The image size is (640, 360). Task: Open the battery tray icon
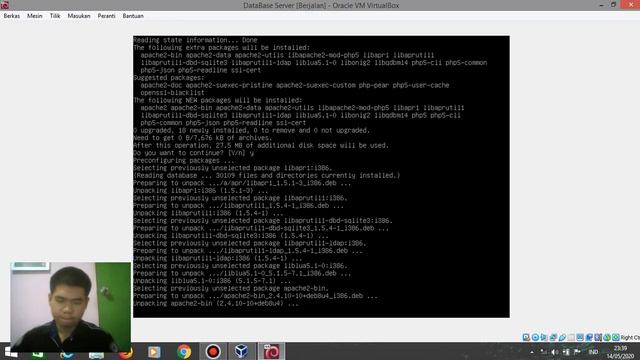point(567,352)
